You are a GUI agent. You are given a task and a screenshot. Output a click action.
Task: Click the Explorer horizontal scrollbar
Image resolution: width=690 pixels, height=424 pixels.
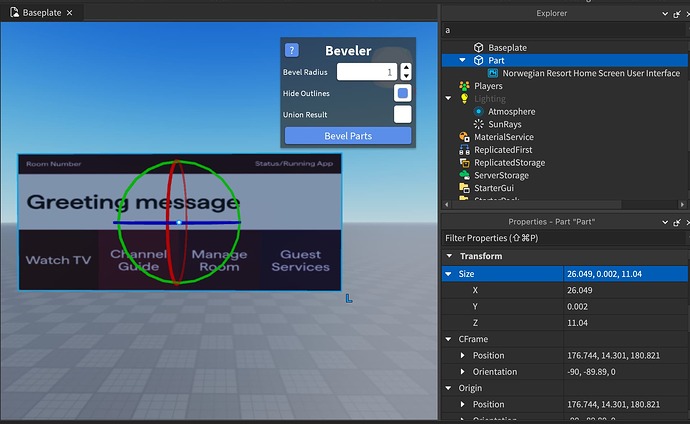(x=536, y=205)
